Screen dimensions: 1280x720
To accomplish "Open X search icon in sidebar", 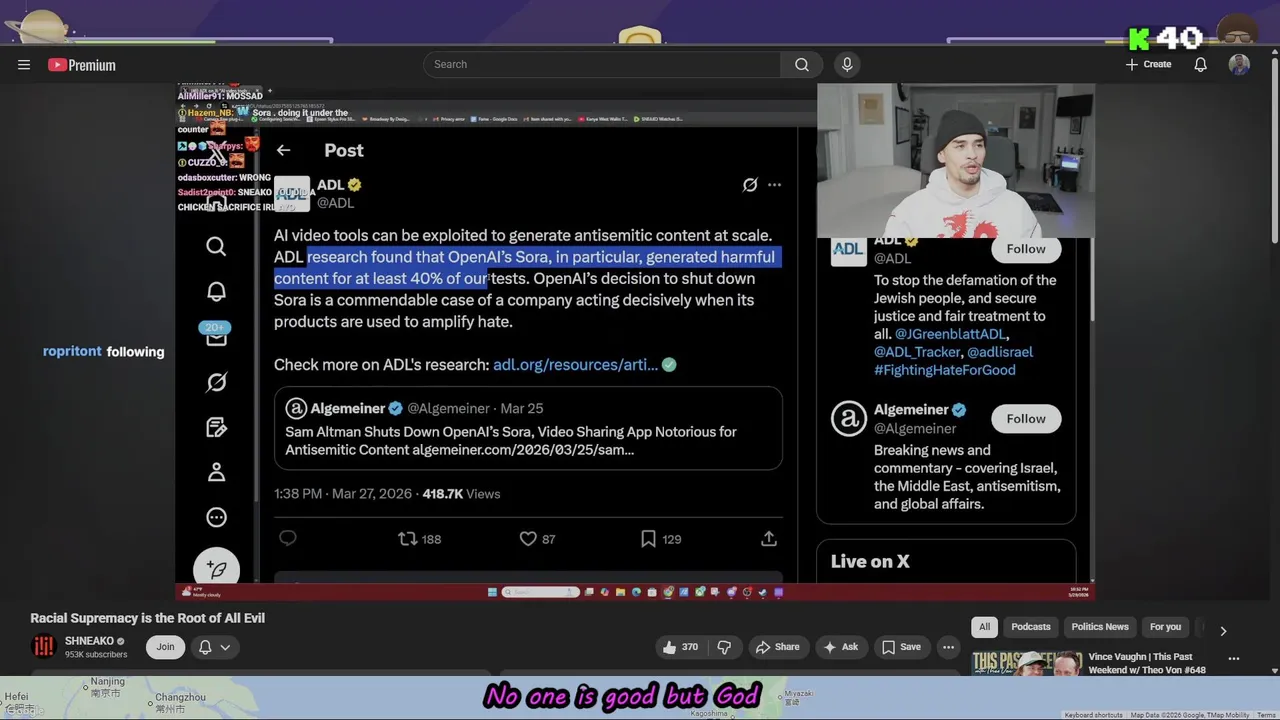I will tap(216, 246).
